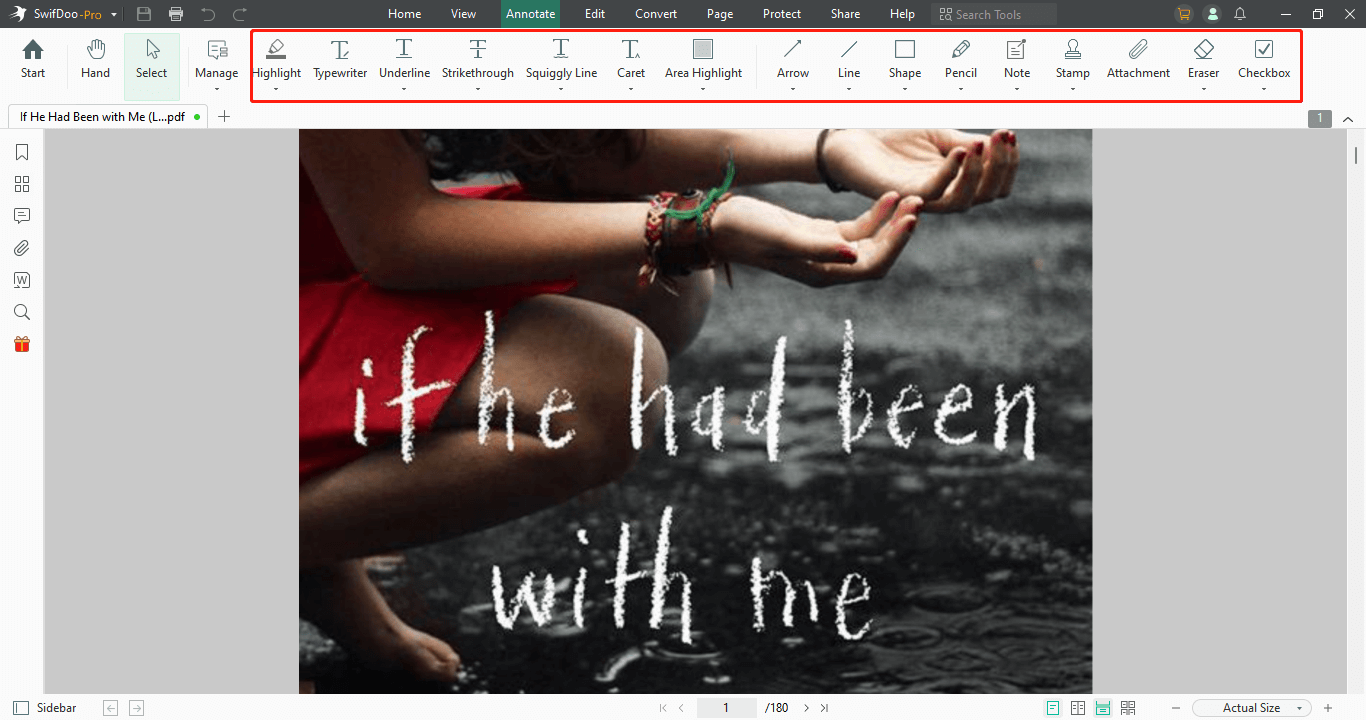
Task: Expand the Highlight tool dropdown arrow
Action: (276, 89)
